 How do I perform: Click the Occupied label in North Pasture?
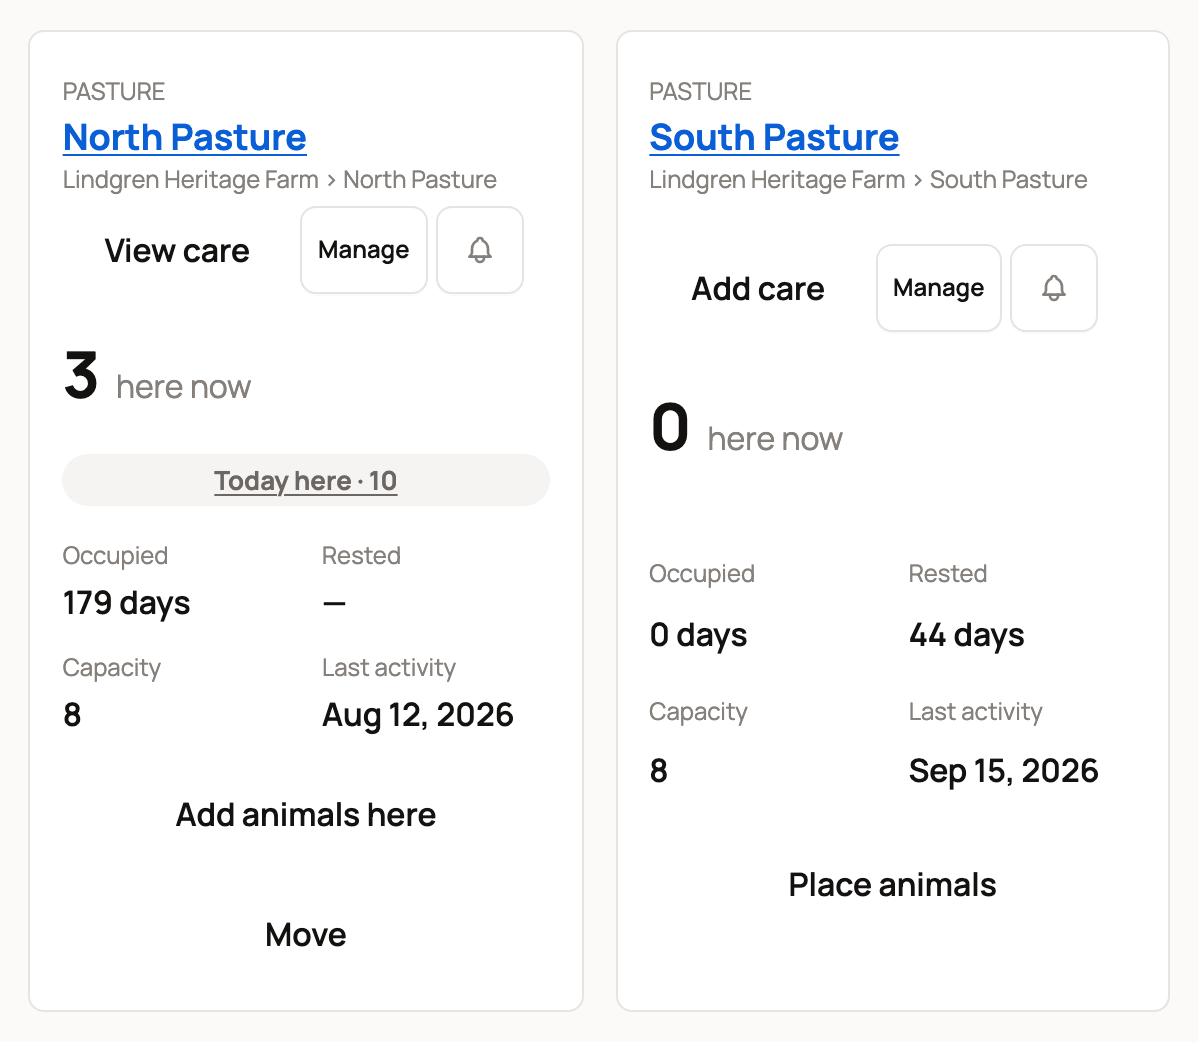(x=115, y=556)
